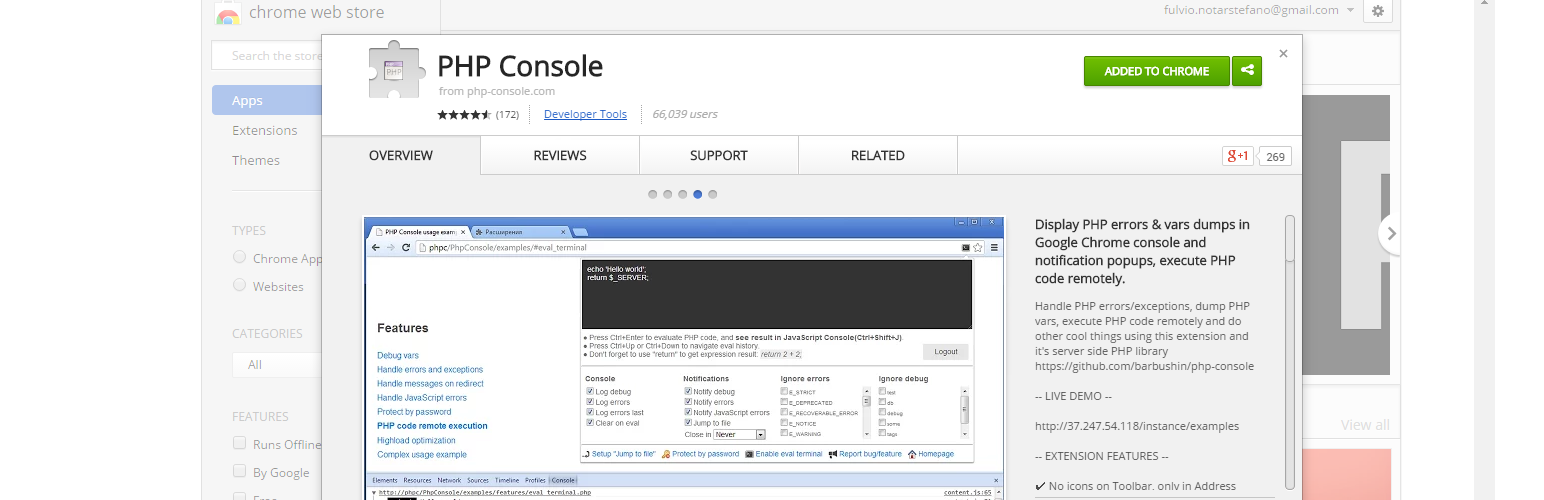Viewport: 1544px width, 500px height.
Task: Click the green share icon button
Action: [1247, 71]
